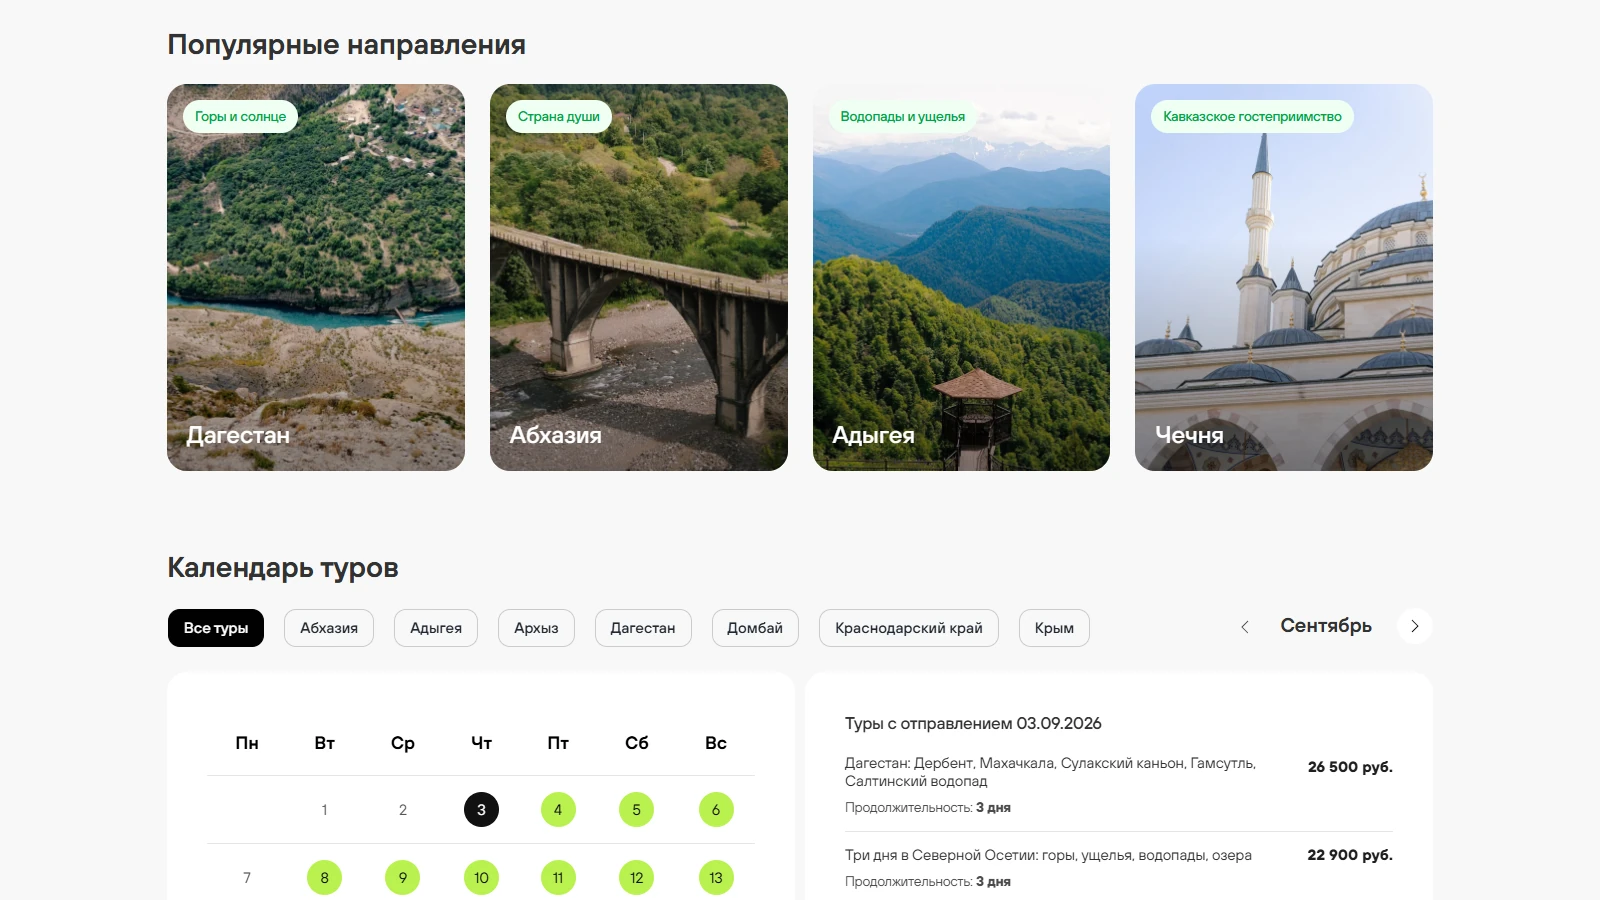
Task: Select calendar date 3
Action: (x=481, y=810)
